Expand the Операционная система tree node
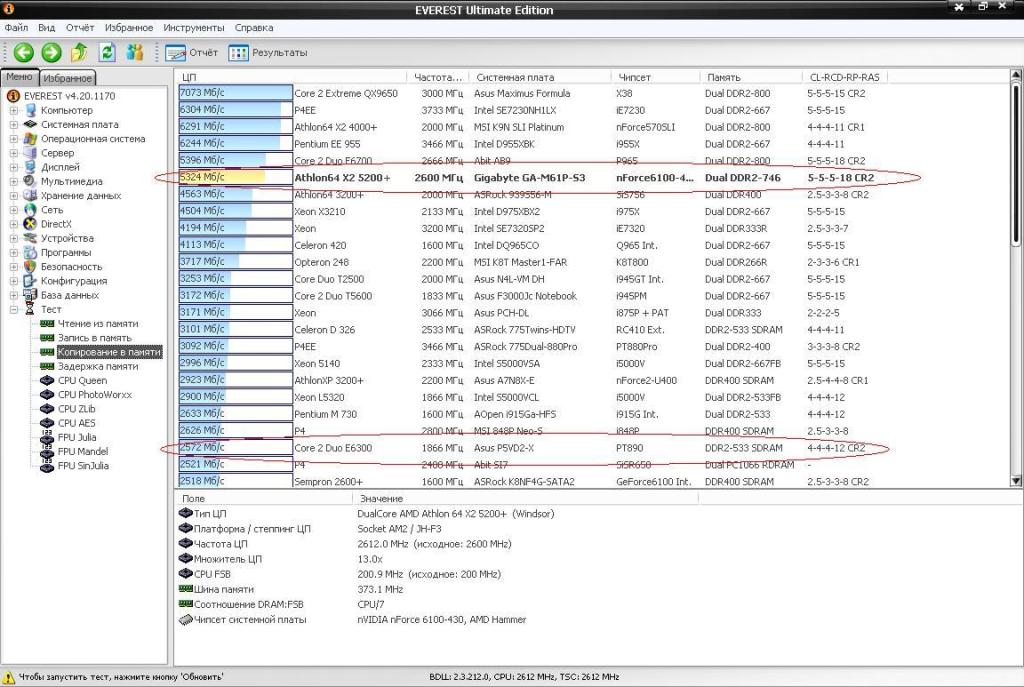The height and width of the screenshot is (687, 1024). pos(14,138)
